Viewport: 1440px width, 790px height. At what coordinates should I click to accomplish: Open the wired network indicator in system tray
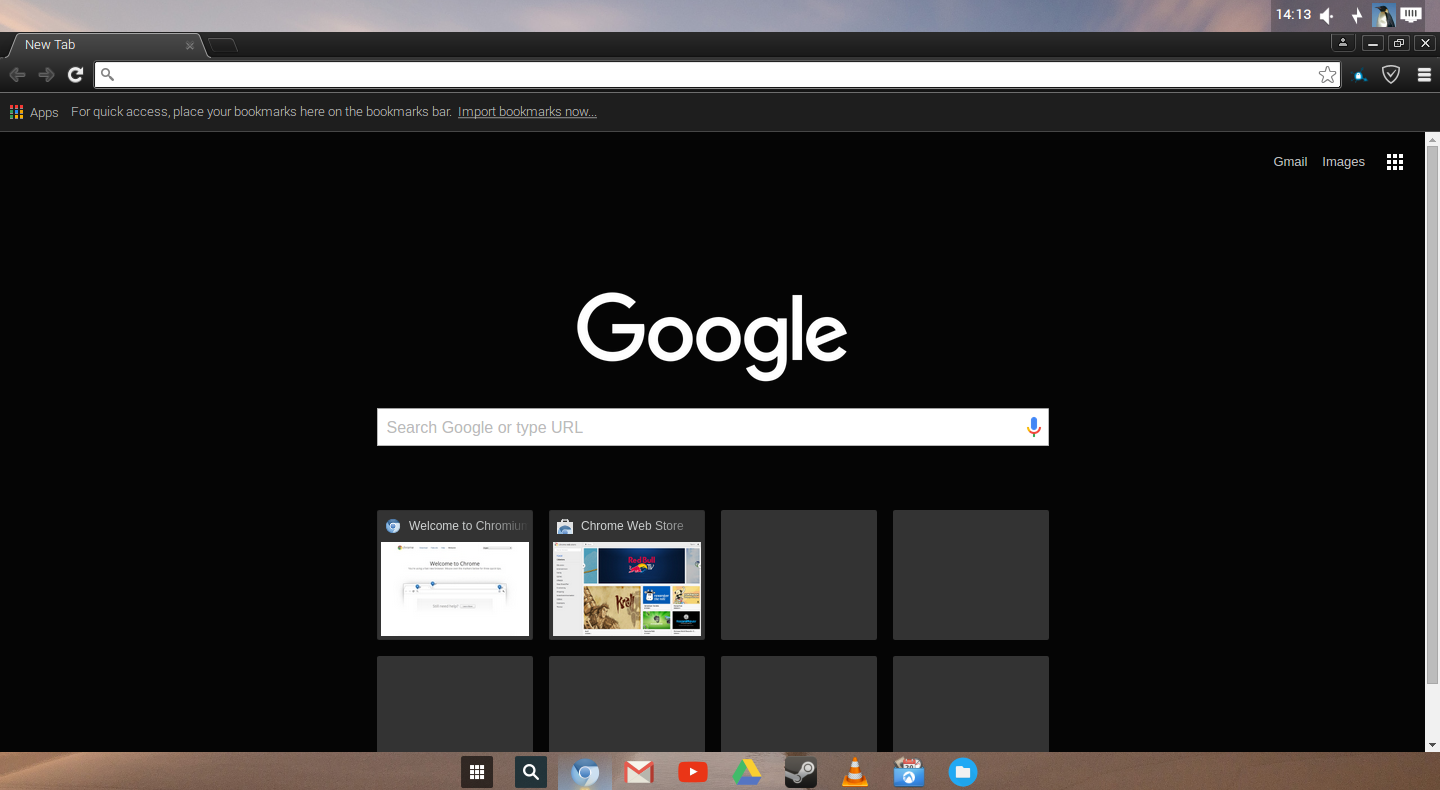coord(1411,14)
